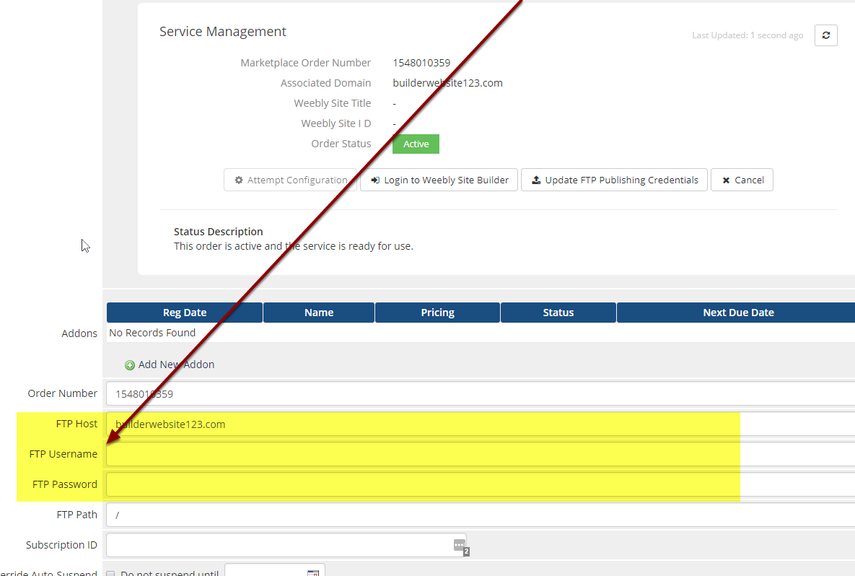
Task: Click the Reg Date column header
Action: point(184,313)
